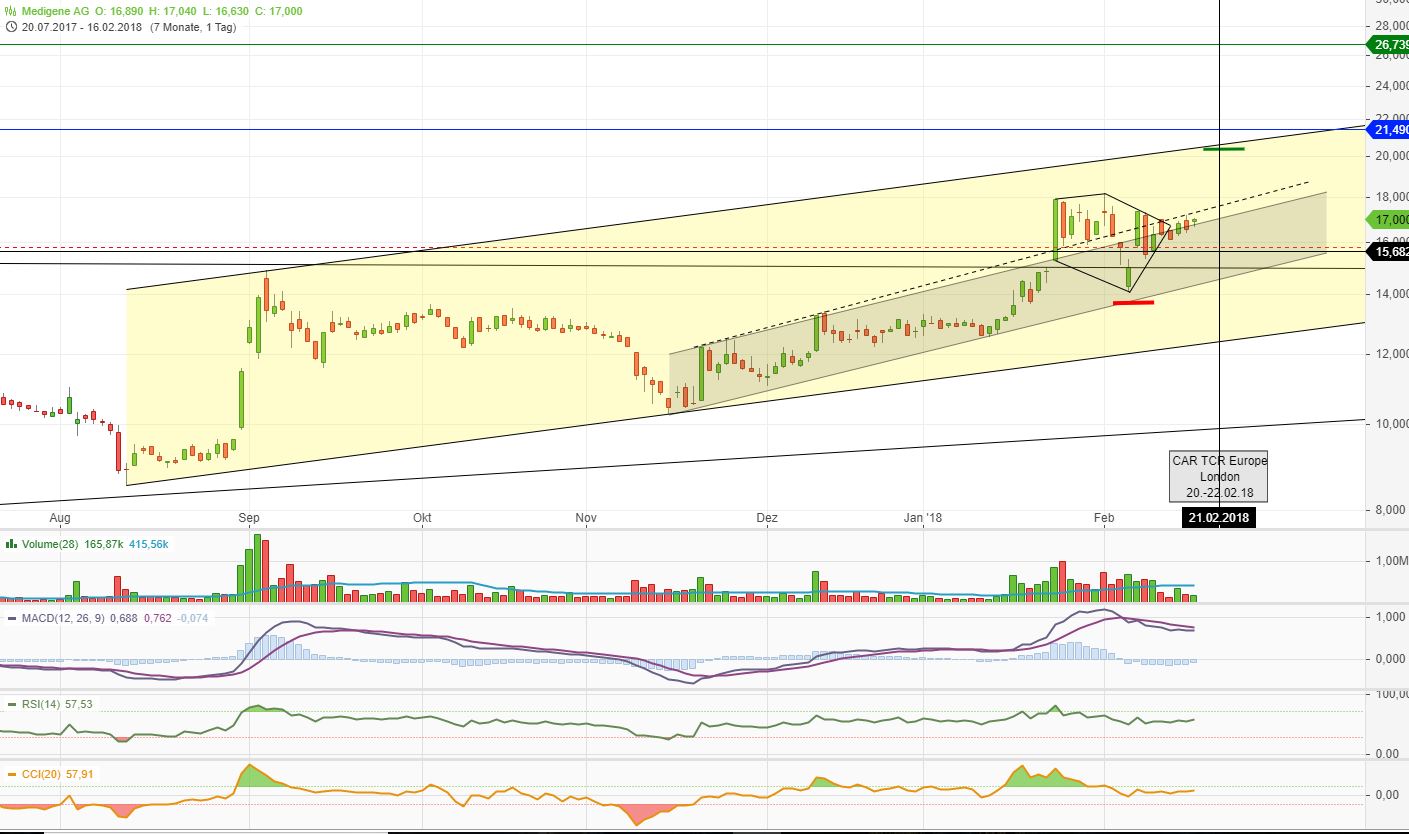Click the clock icon next to the date range

[x=10, y=28]
